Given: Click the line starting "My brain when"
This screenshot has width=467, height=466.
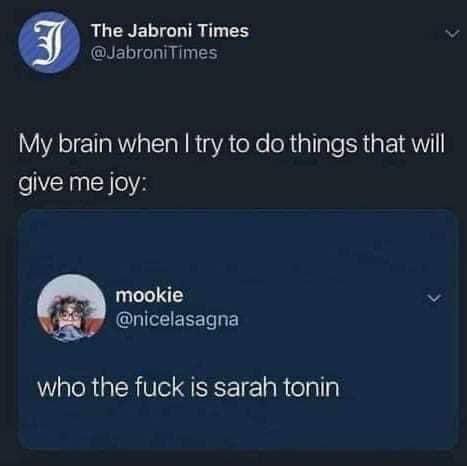Looking at the screenshot, I should [x=232, y=146].
